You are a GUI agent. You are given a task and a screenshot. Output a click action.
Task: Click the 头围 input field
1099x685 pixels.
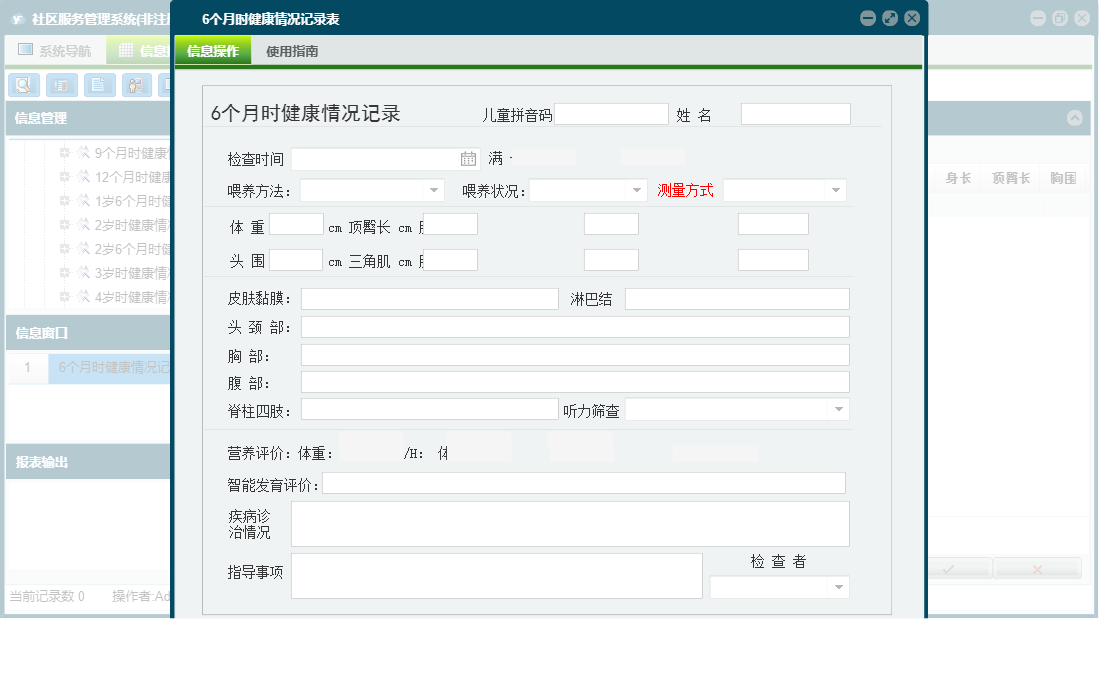296,260
